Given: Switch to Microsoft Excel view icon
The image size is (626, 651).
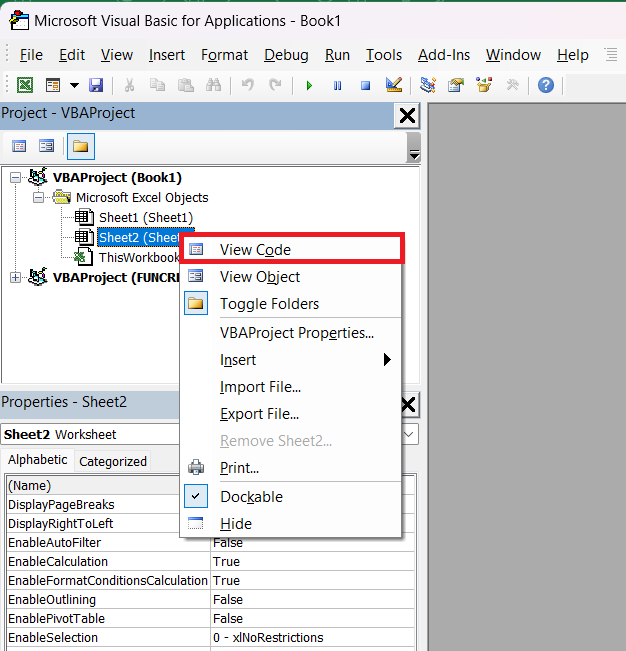Looking at the screenshot, I should (25, 86).
